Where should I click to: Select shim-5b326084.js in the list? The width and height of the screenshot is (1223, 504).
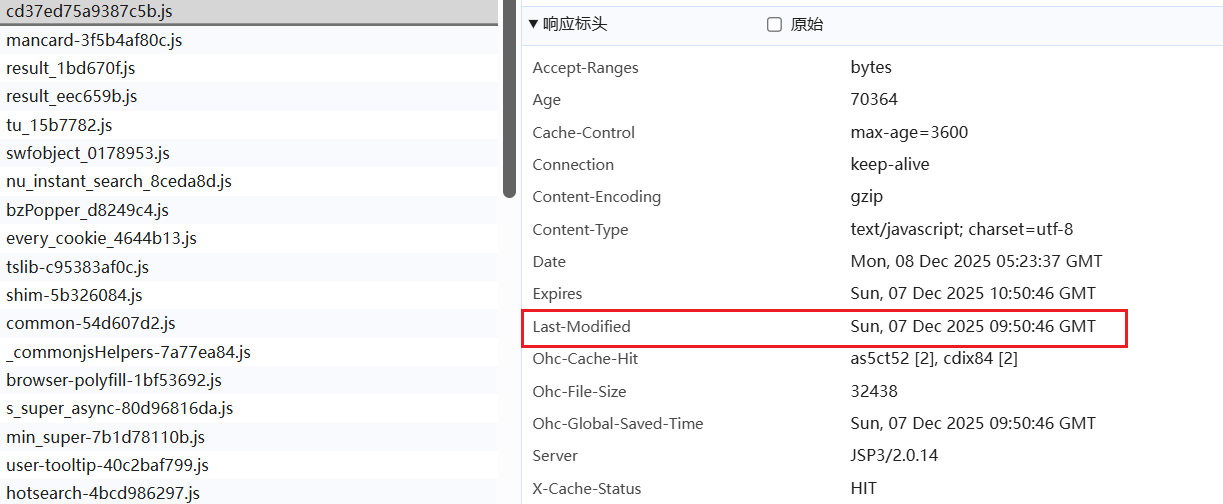249,295
